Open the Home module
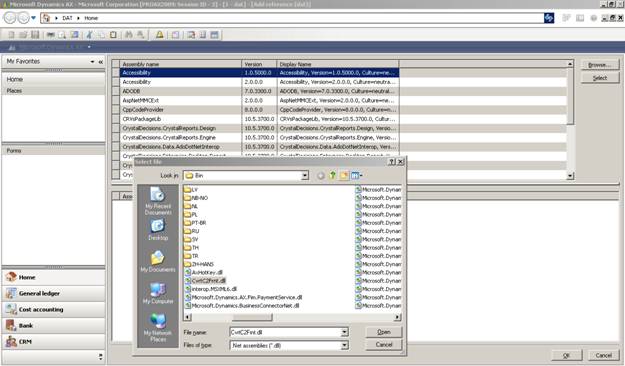 point(53,277)
